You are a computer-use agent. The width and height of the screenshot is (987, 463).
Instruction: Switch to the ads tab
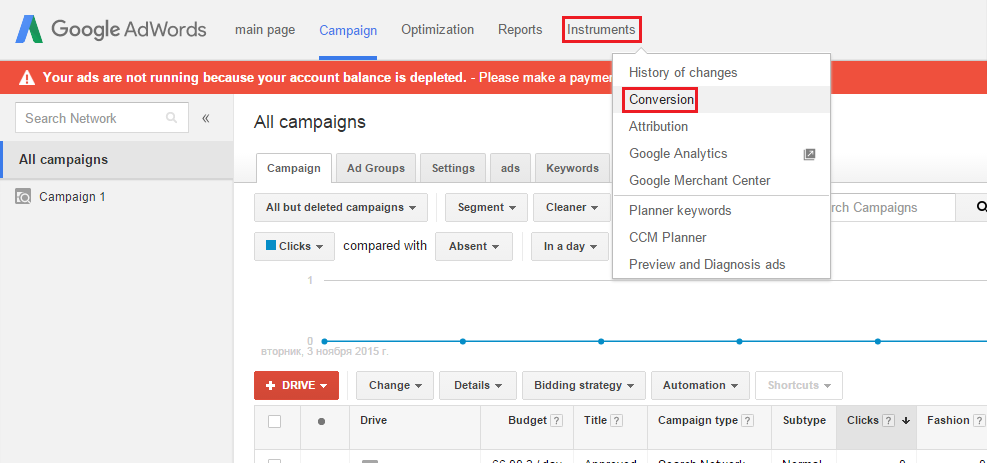tap(510, 169)
